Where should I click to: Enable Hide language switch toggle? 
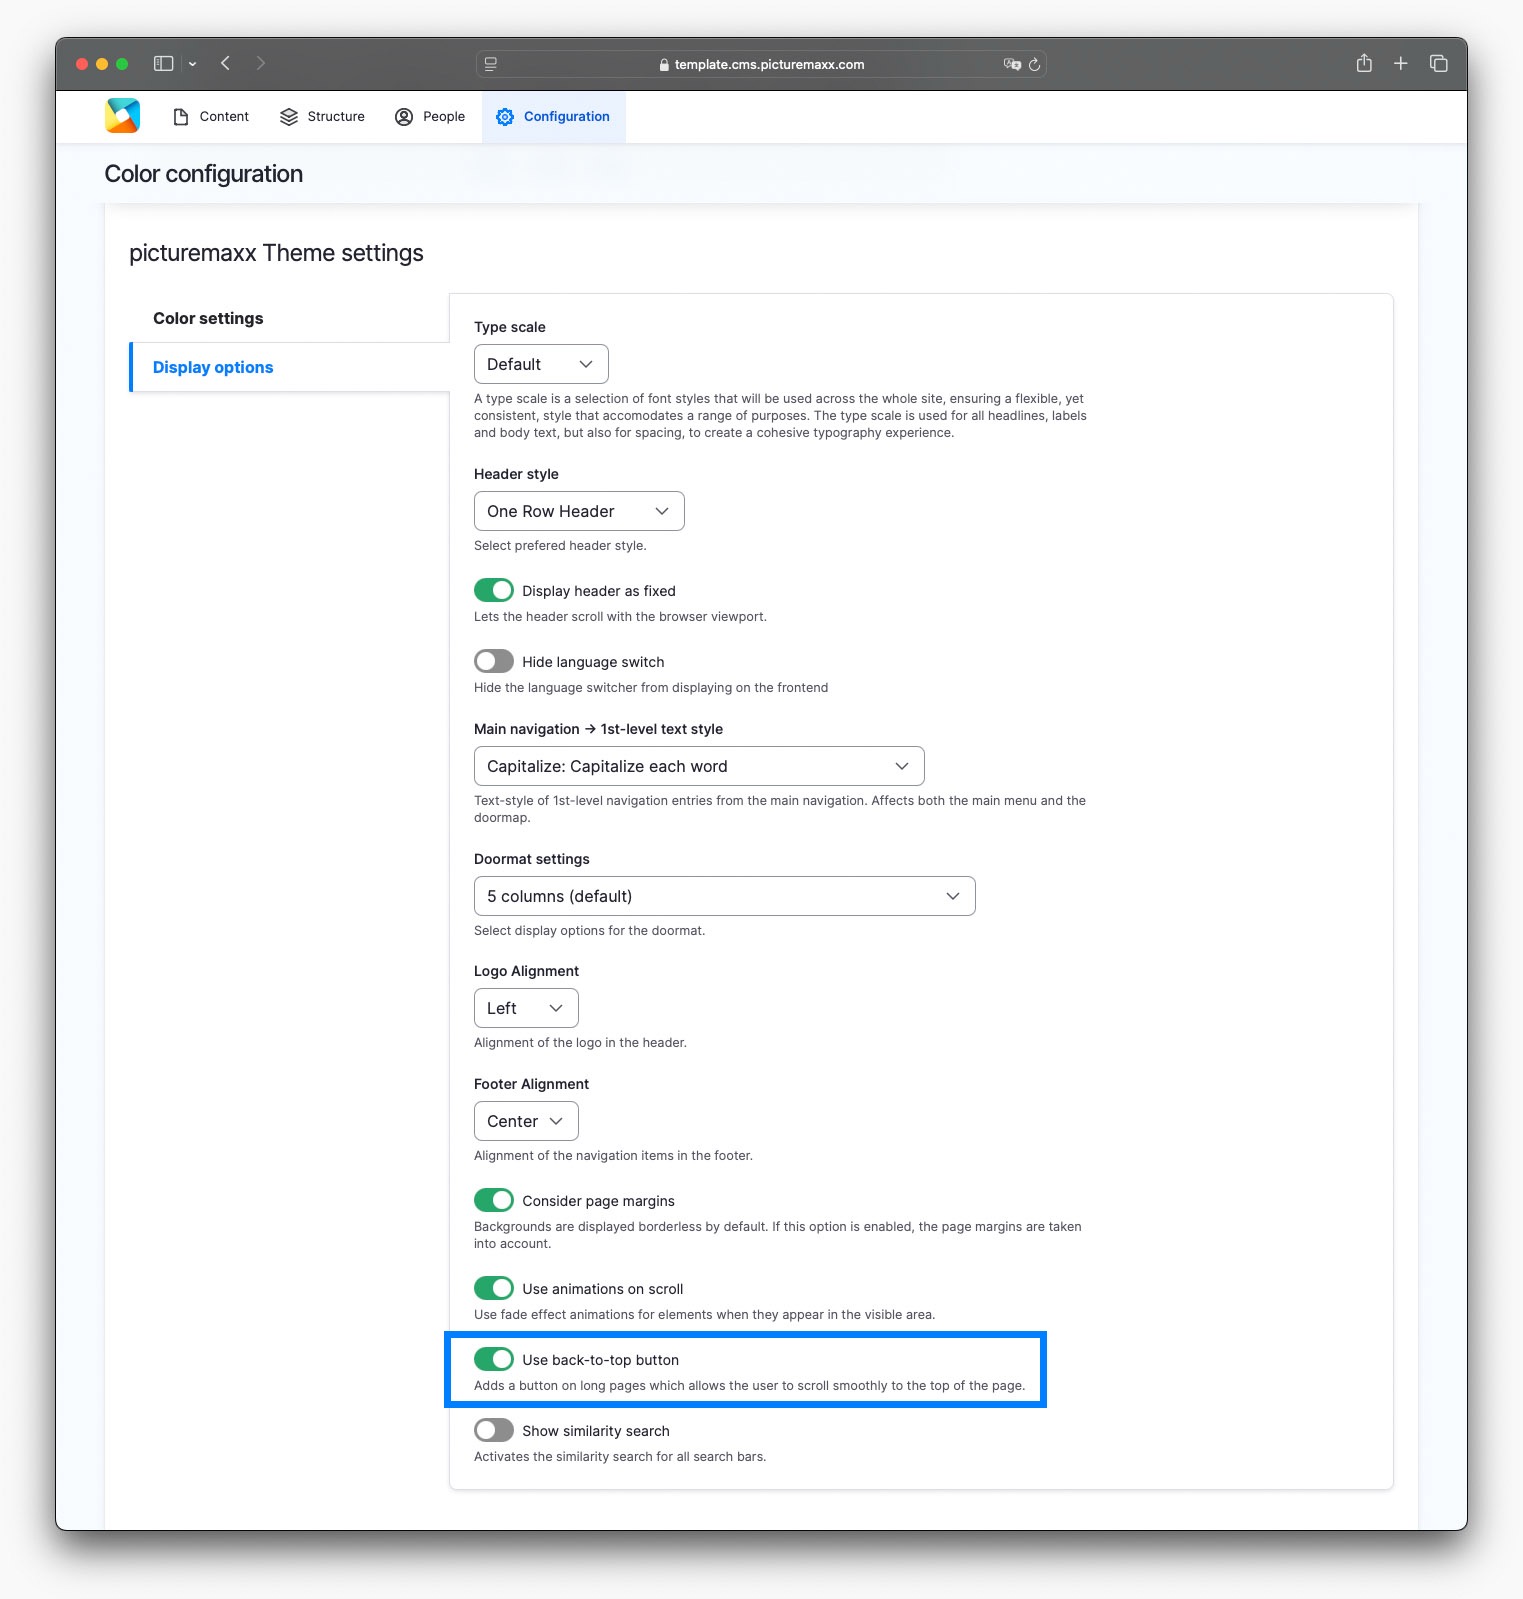494,661
